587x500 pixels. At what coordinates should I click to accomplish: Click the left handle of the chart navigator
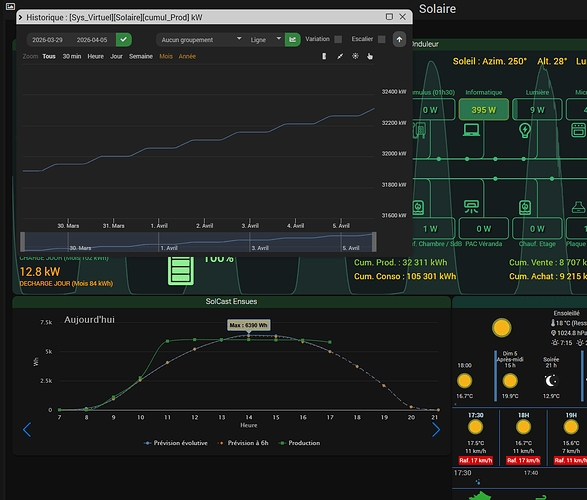23,242
